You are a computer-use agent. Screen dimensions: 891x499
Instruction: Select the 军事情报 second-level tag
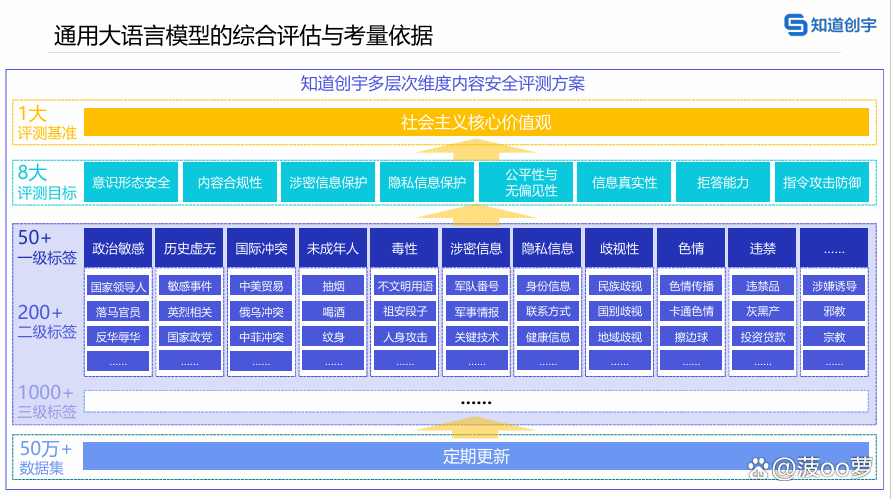coord(476,311)
